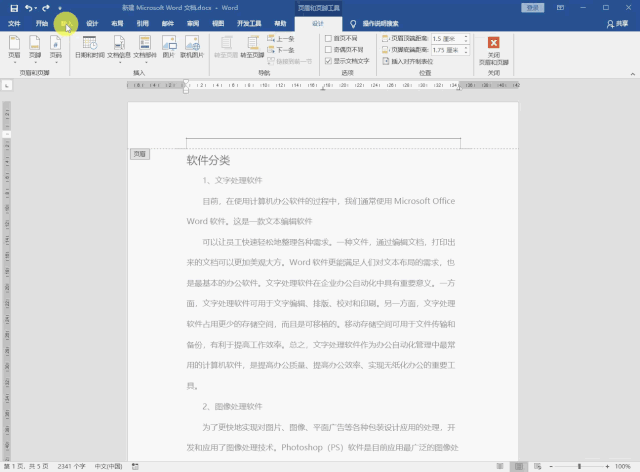Click 插入对齐制表位 (Insert Alignment Tab)

(x=407, y=61)
